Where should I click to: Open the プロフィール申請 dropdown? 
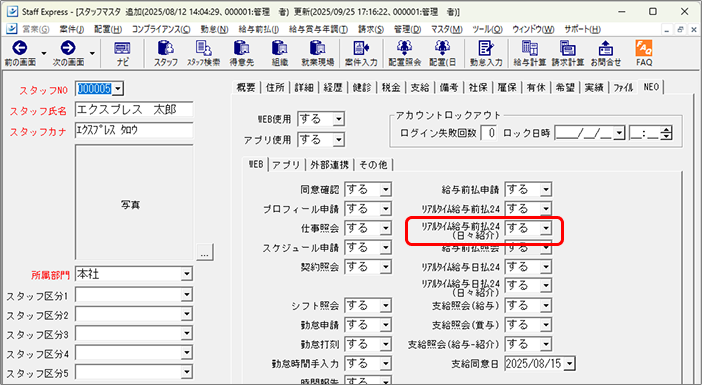coord(385,209)
